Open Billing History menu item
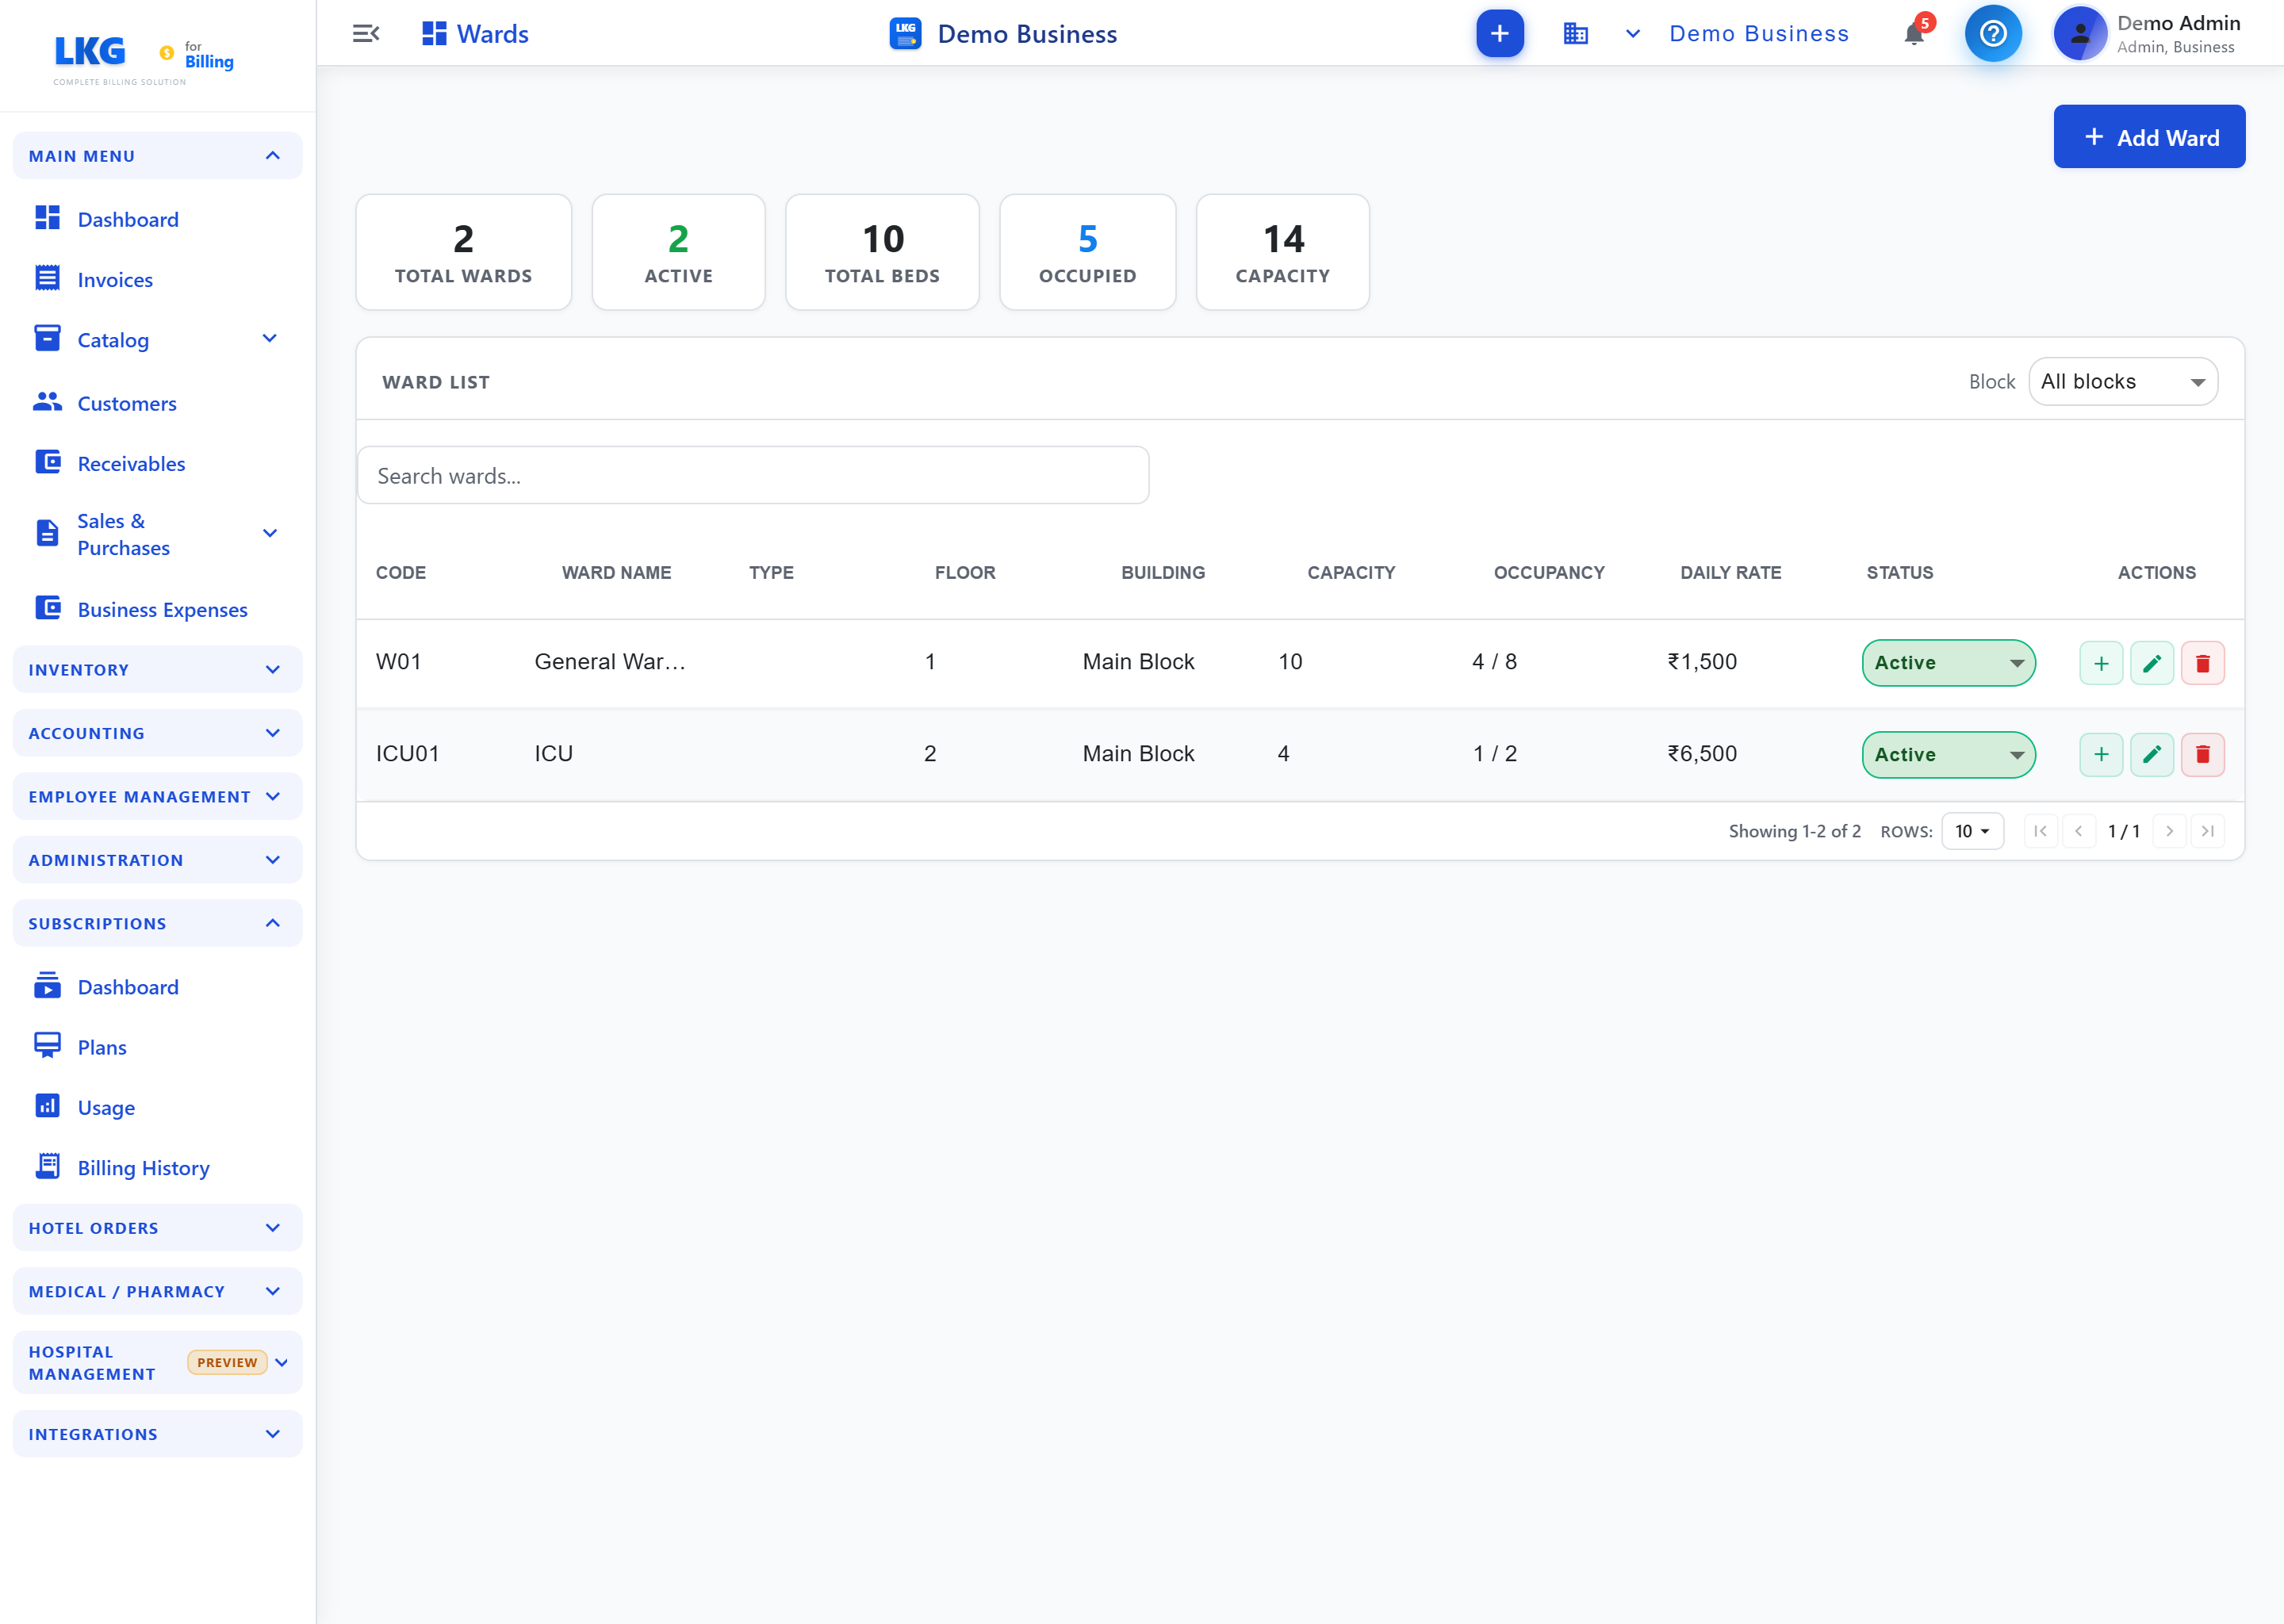This screenshot has height=1624, width=2284. pos(143,1168)
